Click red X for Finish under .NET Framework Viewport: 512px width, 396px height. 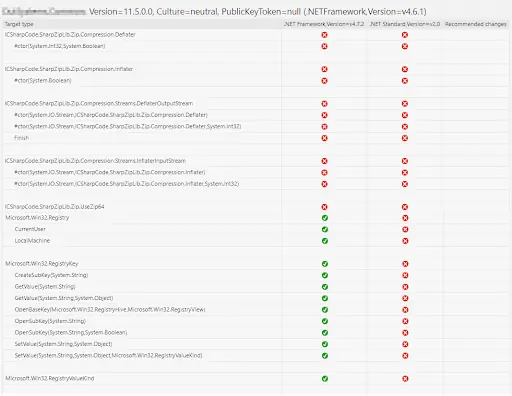point(324,138)
